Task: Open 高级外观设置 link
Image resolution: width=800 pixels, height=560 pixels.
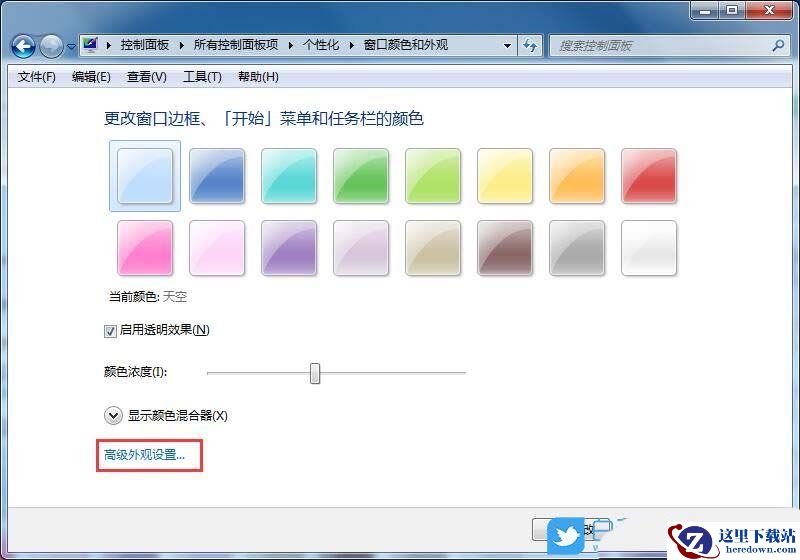Action: (x=144, y=454)
